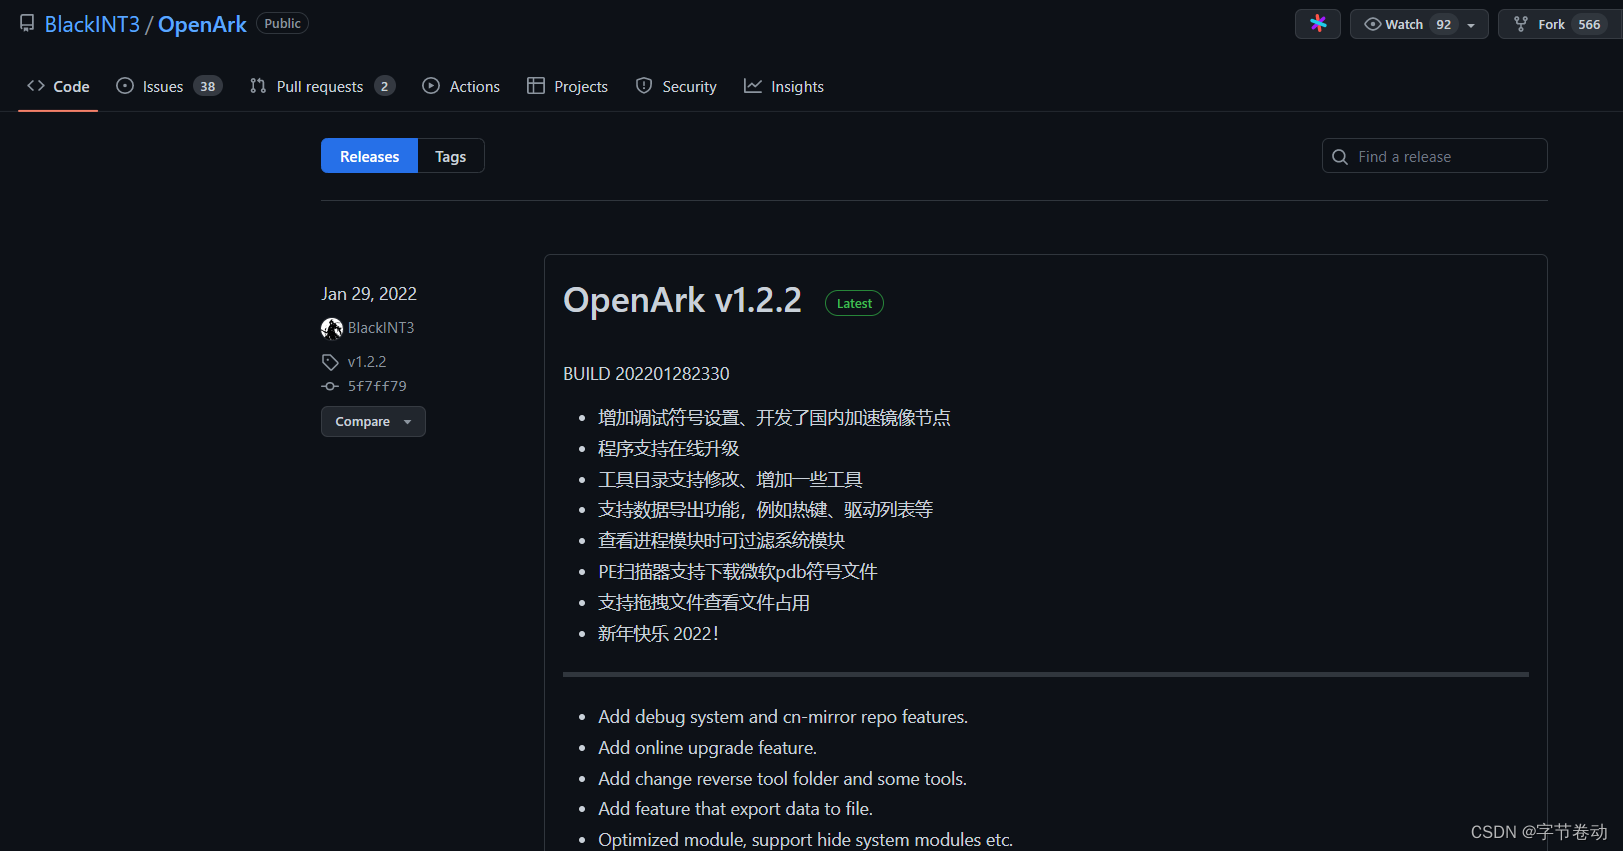
Task: Open commit 5f7ff79
Action: [377, 386]
